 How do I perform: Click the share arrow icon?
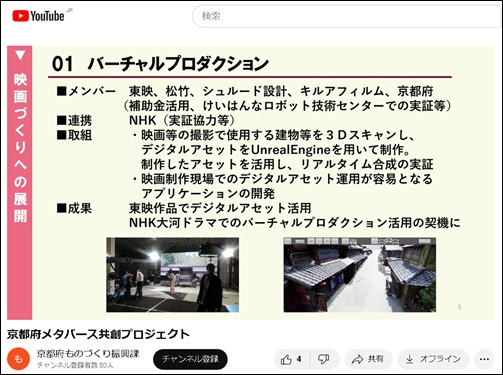coord(357,359)
